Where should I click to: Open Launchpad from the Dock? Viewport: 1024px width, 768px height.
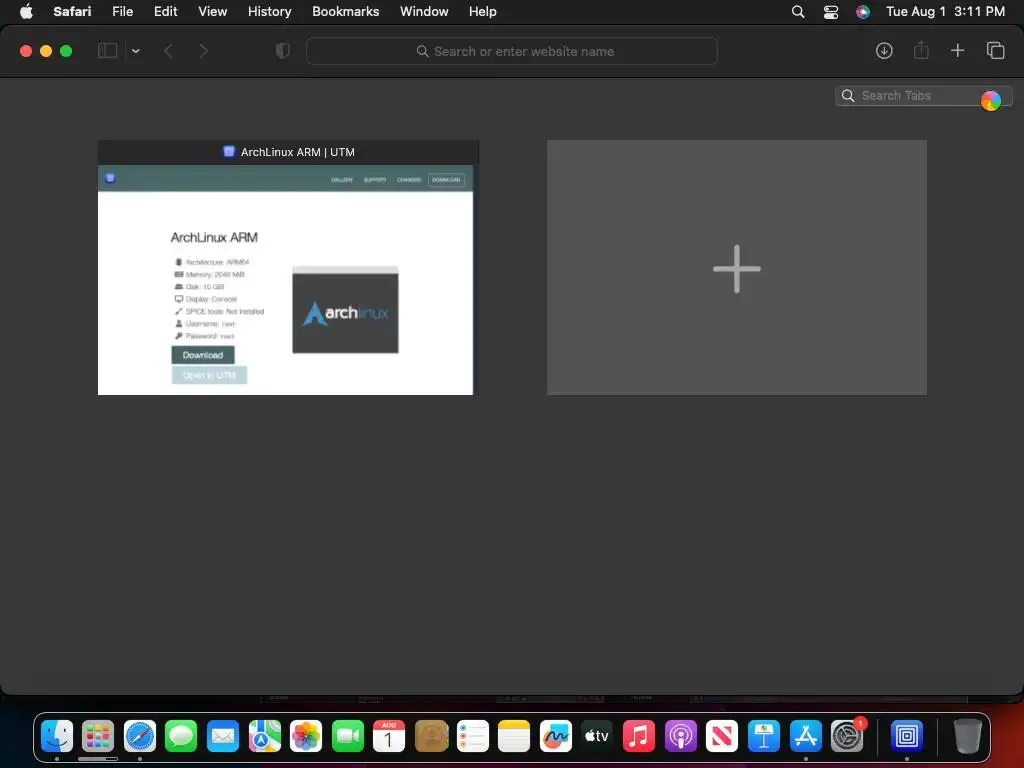(98, 736)
